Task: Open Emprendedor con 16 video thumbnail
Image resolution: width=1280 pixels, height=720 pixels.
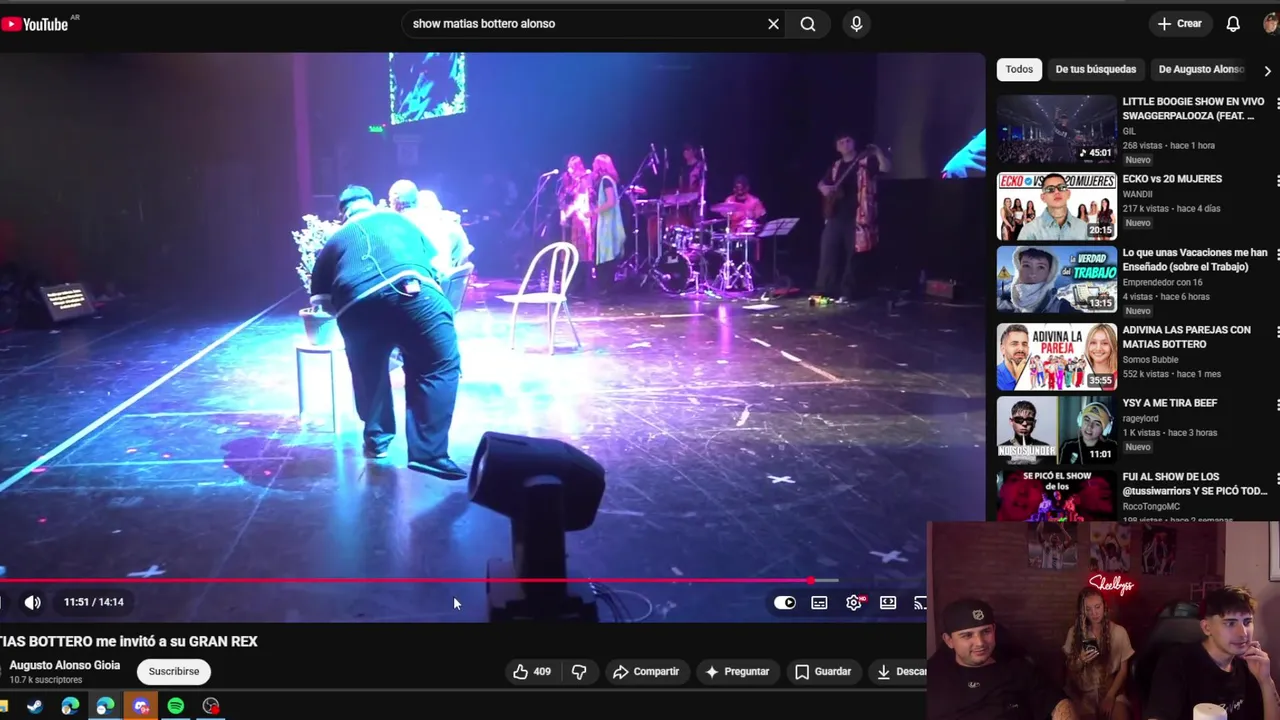Action: (x=1056, y=280)
